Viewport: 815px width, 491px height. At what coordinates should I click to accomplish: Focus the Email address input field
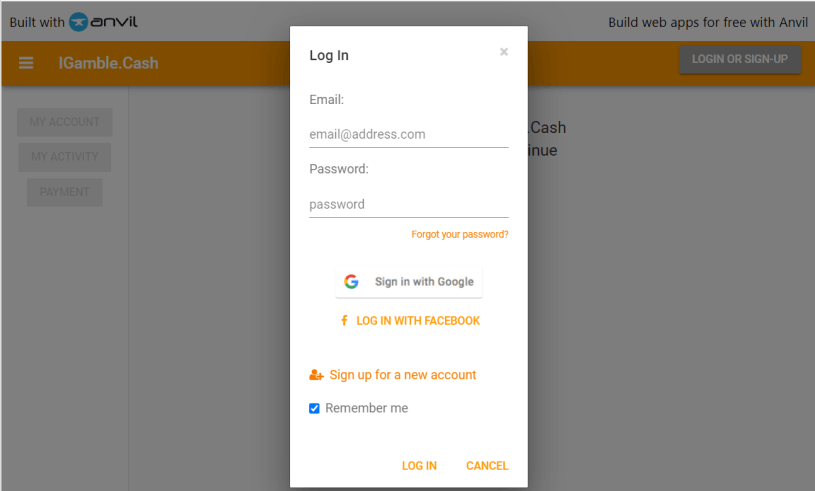click(409, 135)
